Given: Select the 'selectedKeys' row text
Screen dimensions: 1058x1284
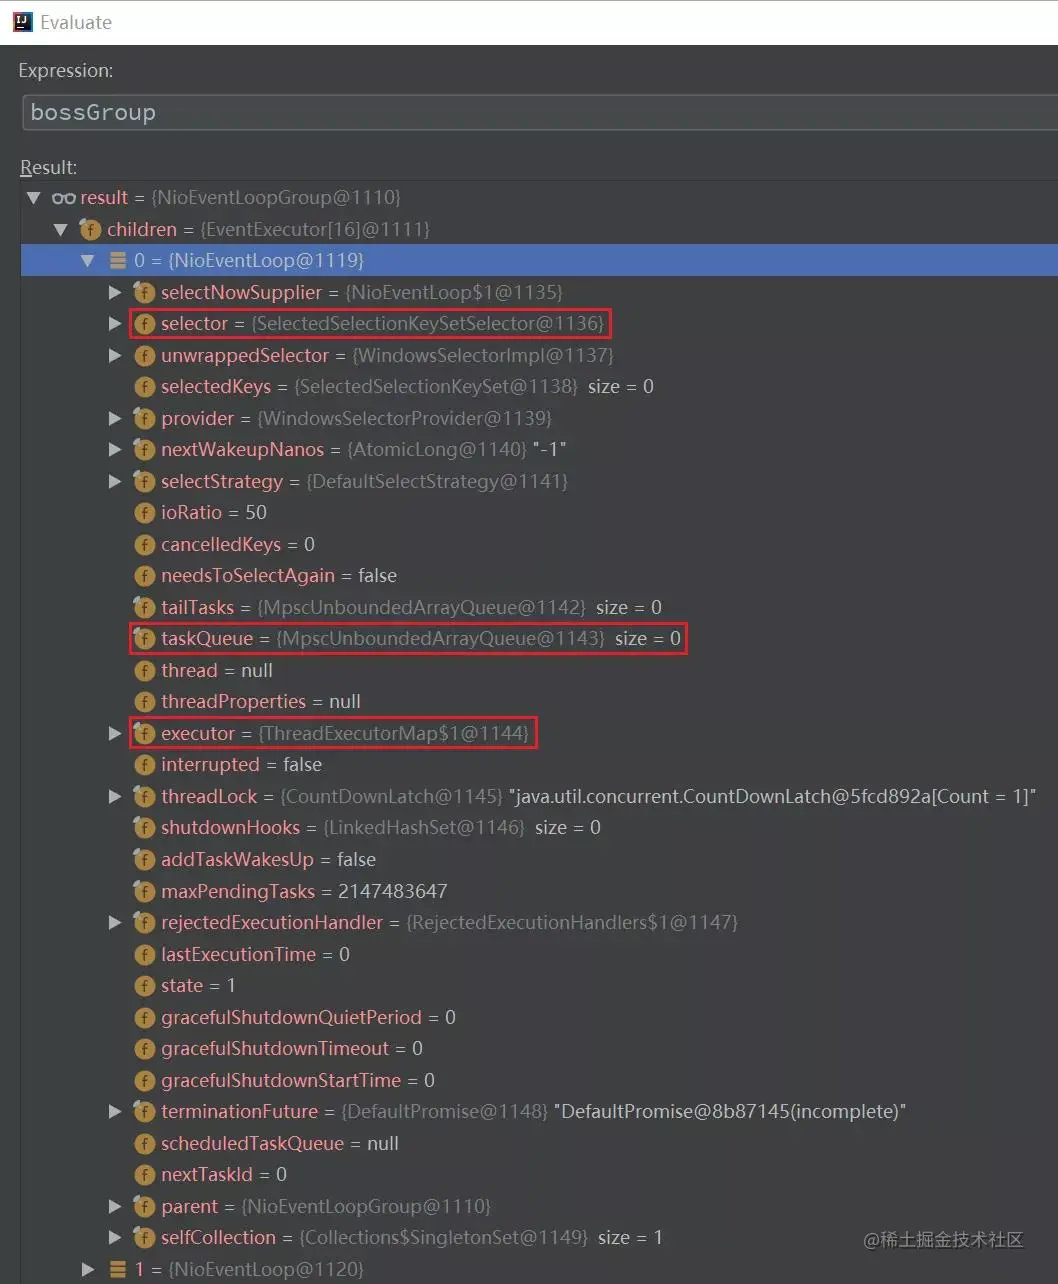Looking at the screenshot, I should tap(407, 387).
